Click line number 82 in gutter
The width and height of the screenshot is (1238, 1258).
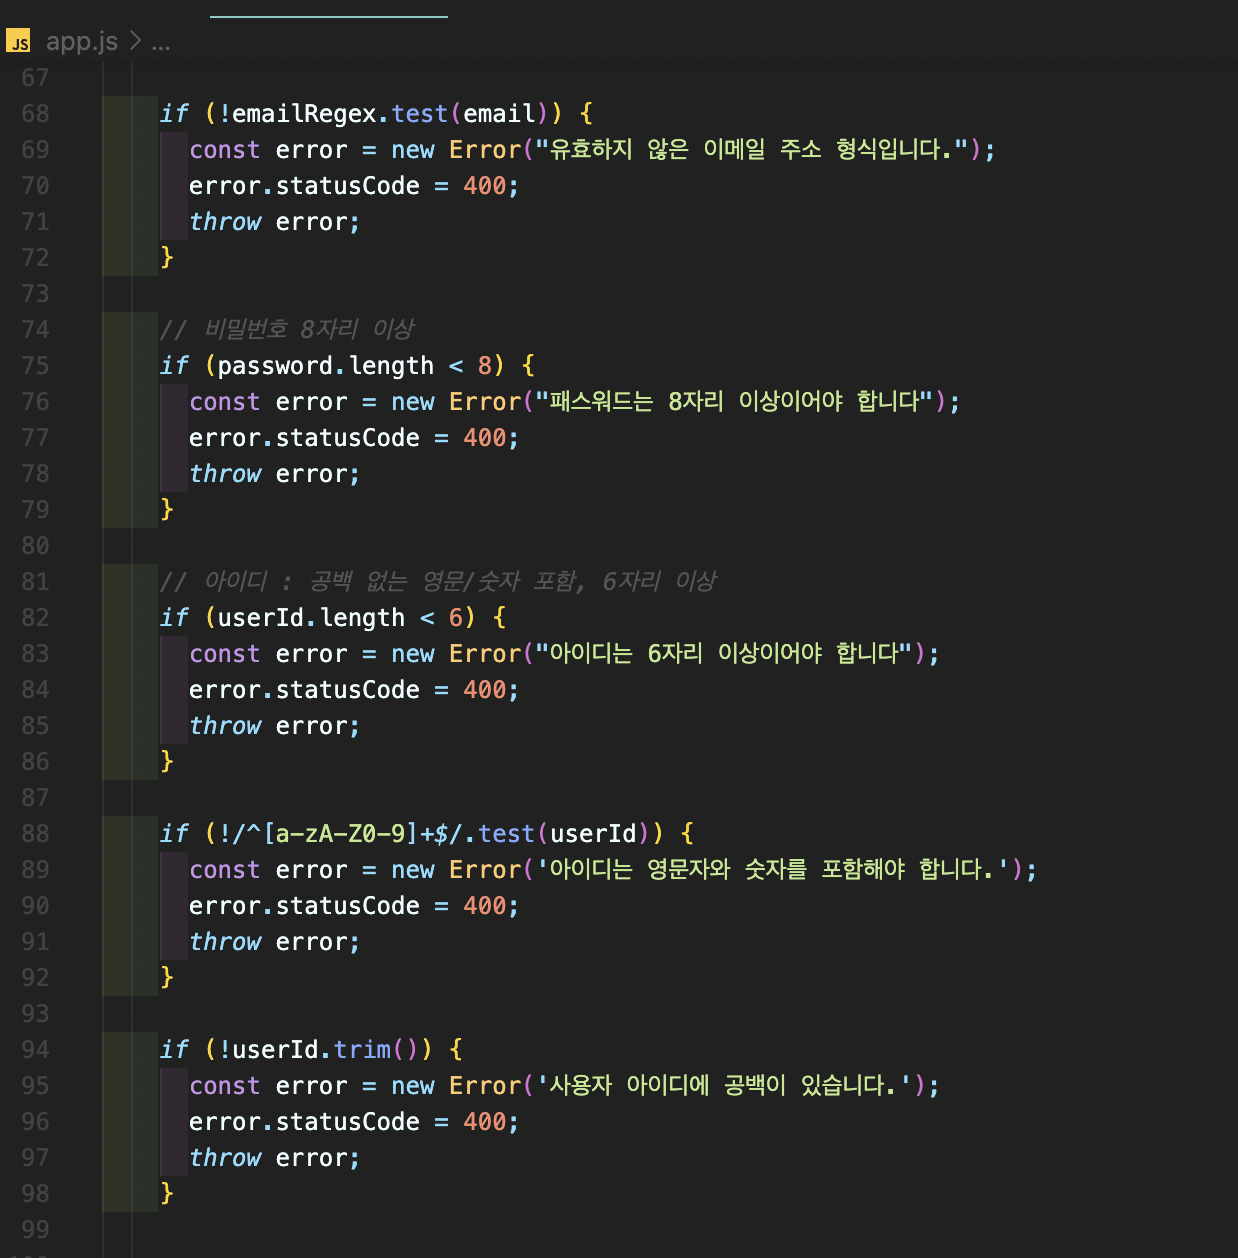tap(35, 618)
